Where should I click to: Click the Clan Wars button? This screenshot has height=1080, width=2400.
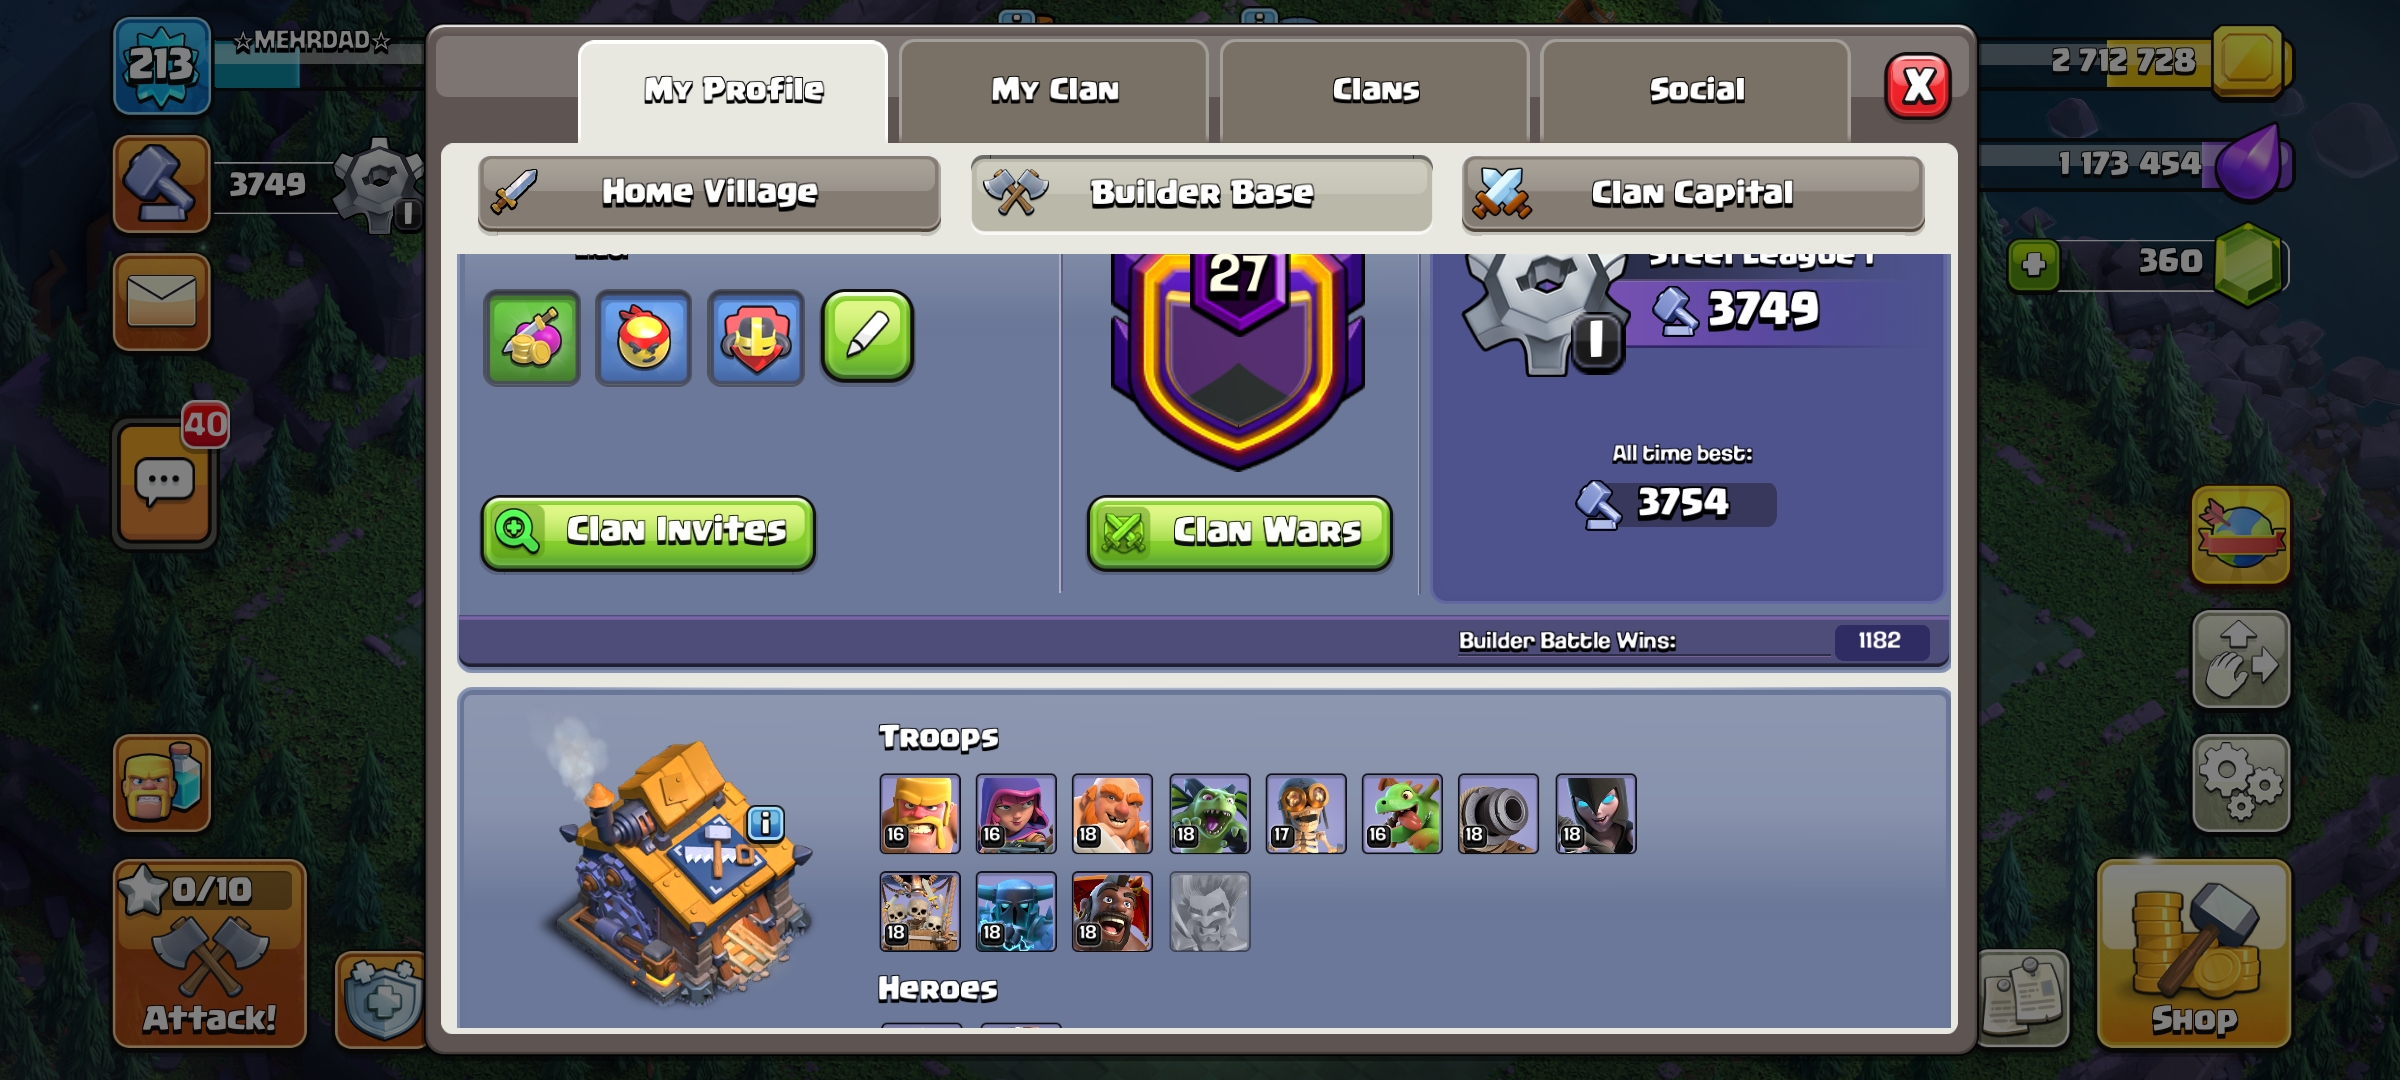(1240, 533)
